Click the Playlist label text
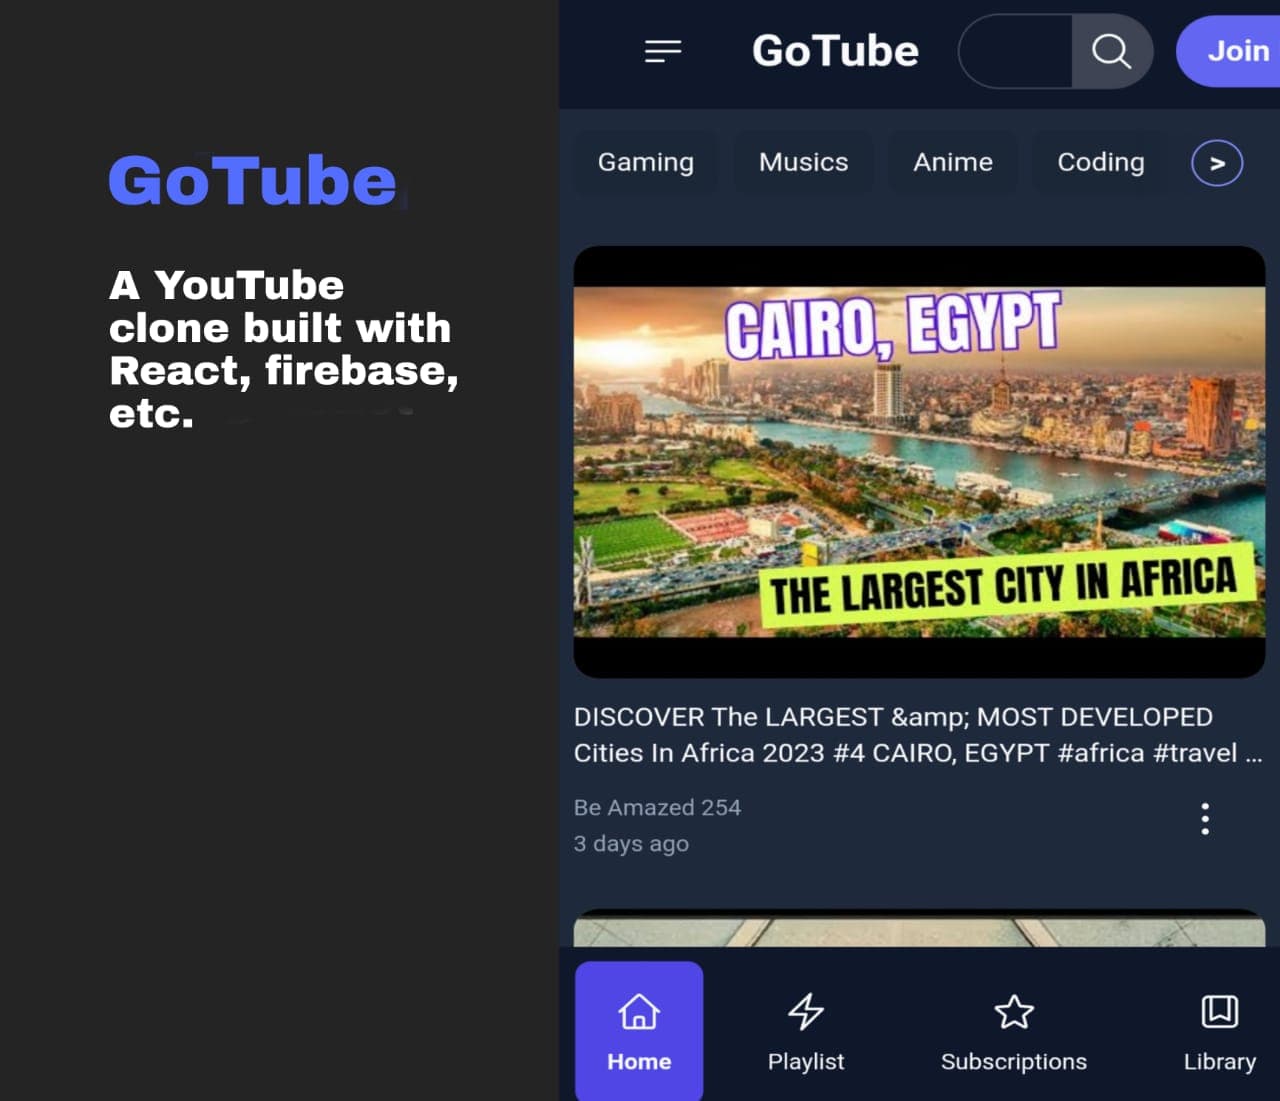 tap(806, 1061)
